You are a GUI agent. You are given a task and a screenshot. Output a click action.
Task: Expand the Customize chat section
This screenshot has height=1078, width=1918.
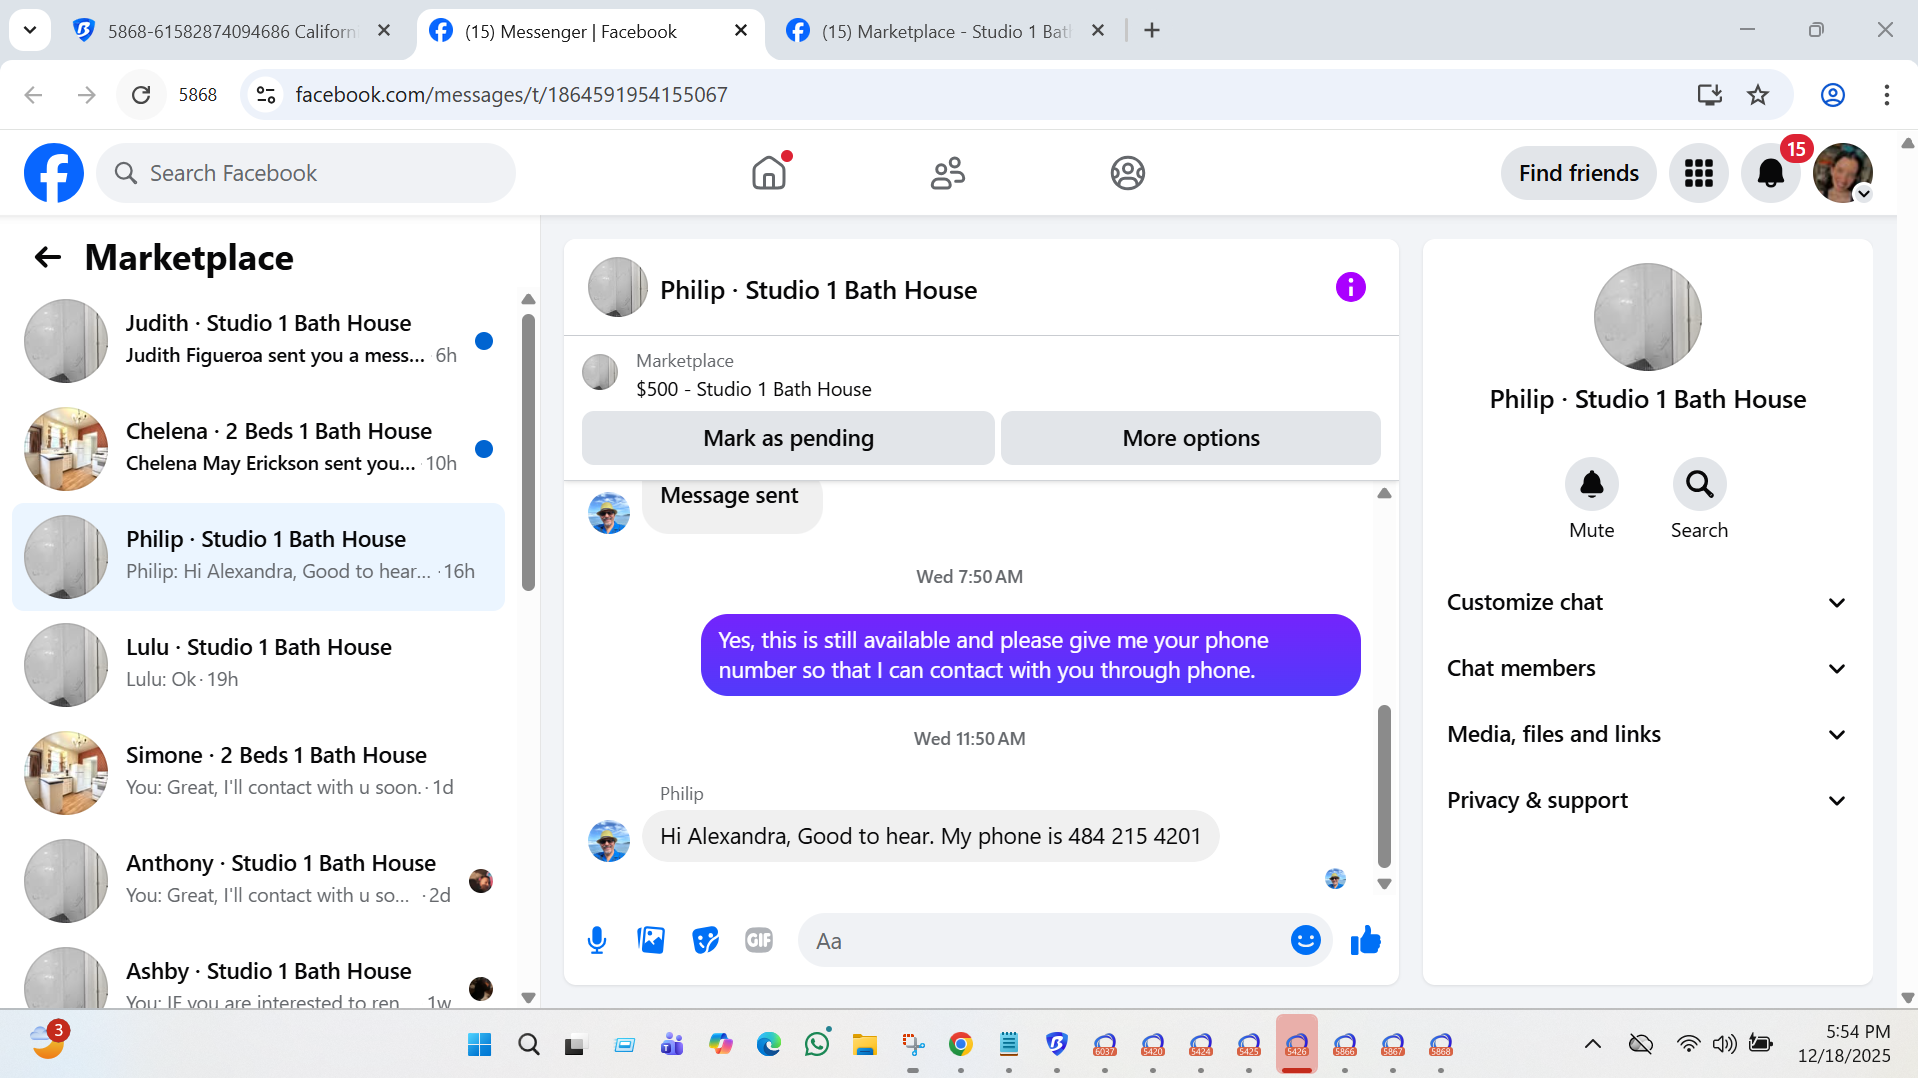[x=1647, y=603]
